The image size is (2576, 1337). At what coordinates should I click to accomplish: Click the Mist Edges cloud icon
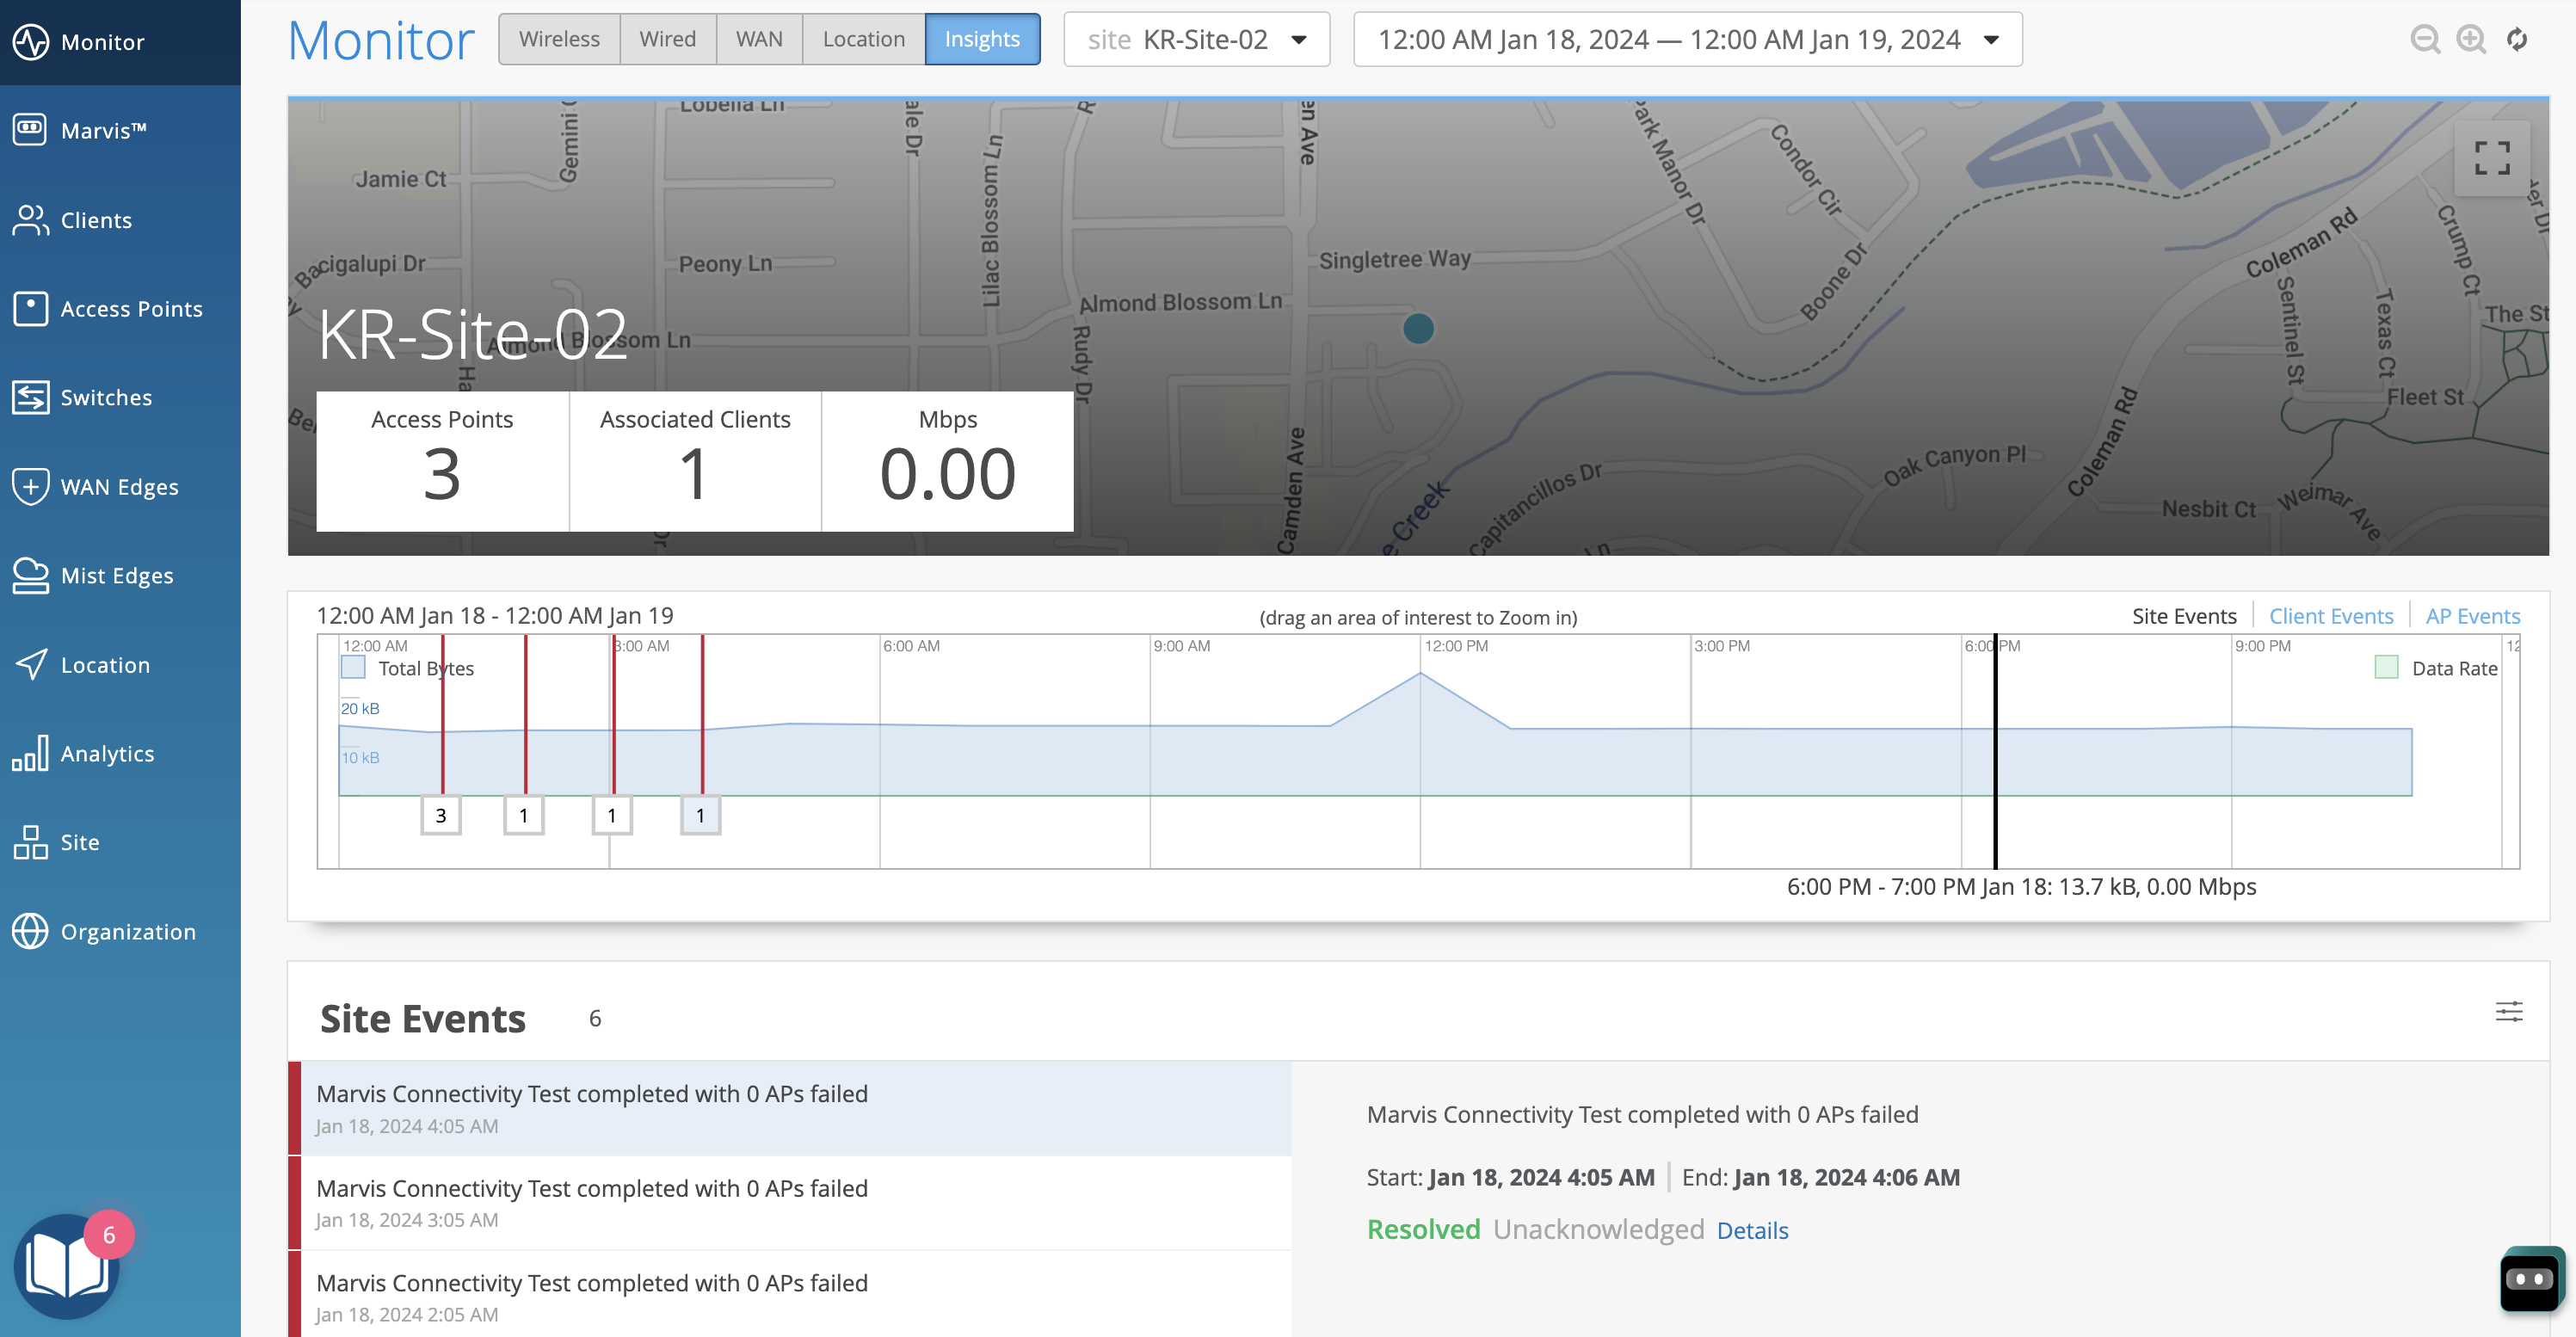(x=30, y=576)
